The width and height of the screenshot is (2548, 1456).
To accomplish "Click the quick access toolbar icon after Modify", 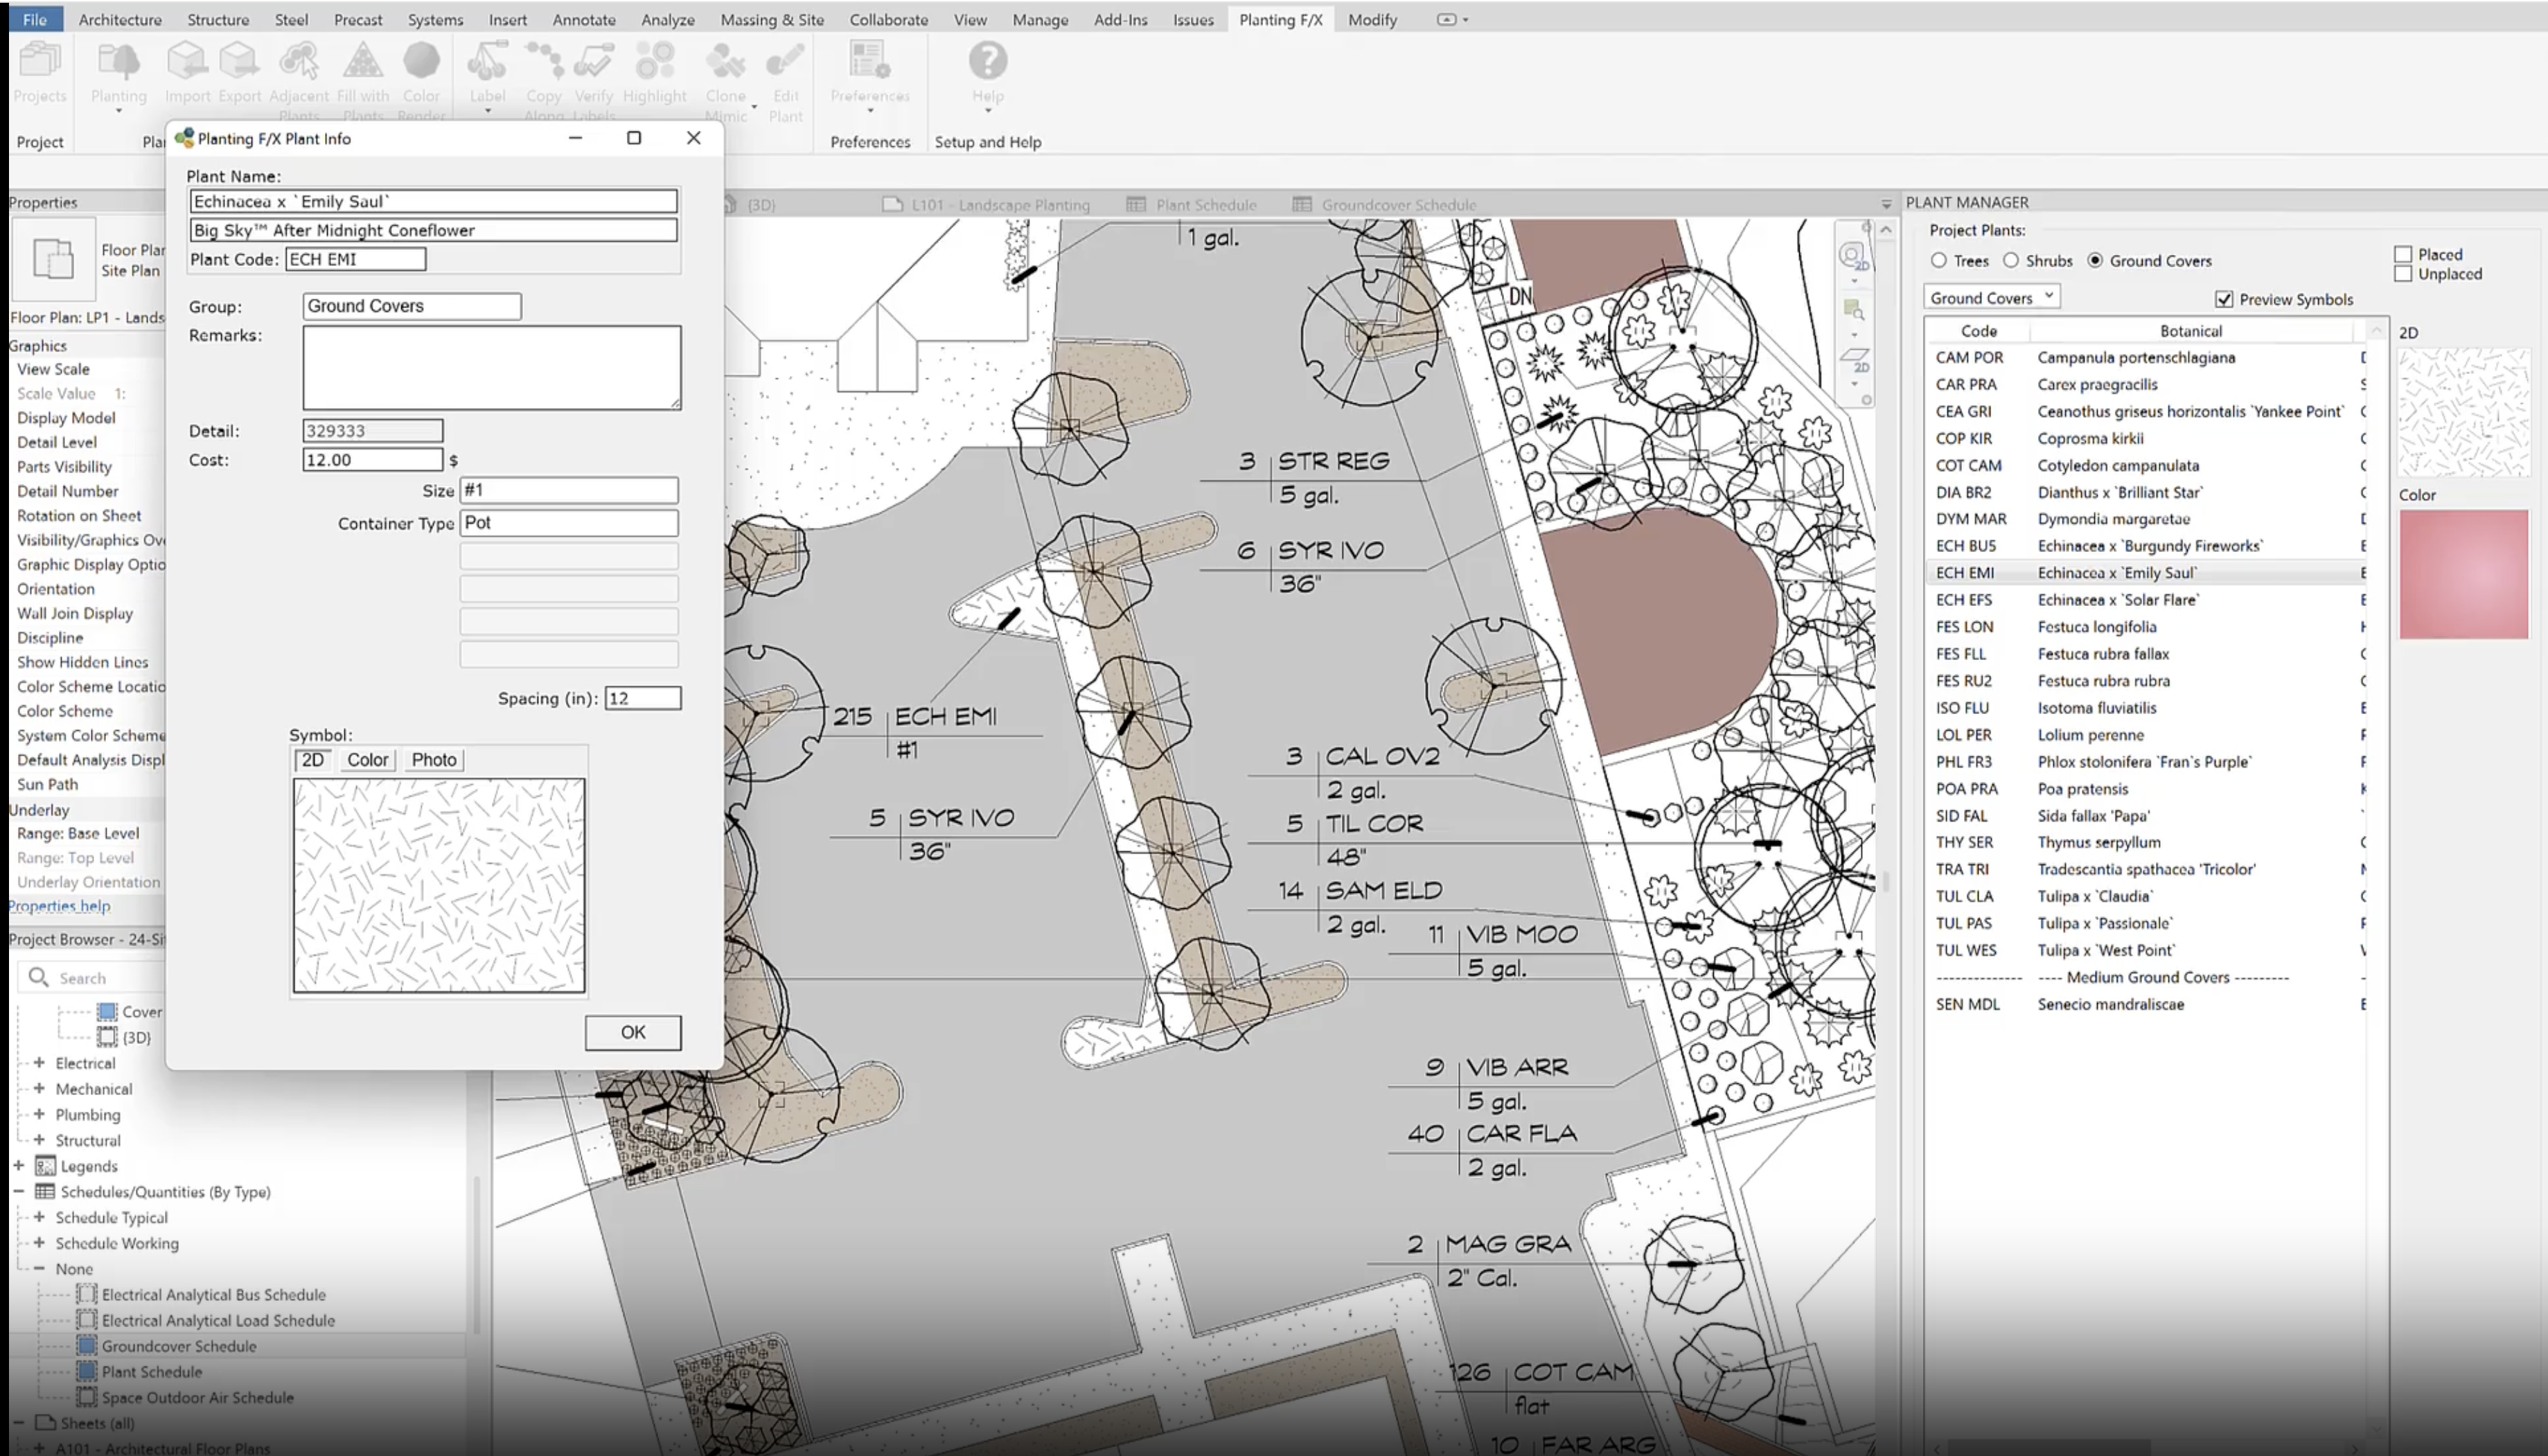I will (1446, 19).
